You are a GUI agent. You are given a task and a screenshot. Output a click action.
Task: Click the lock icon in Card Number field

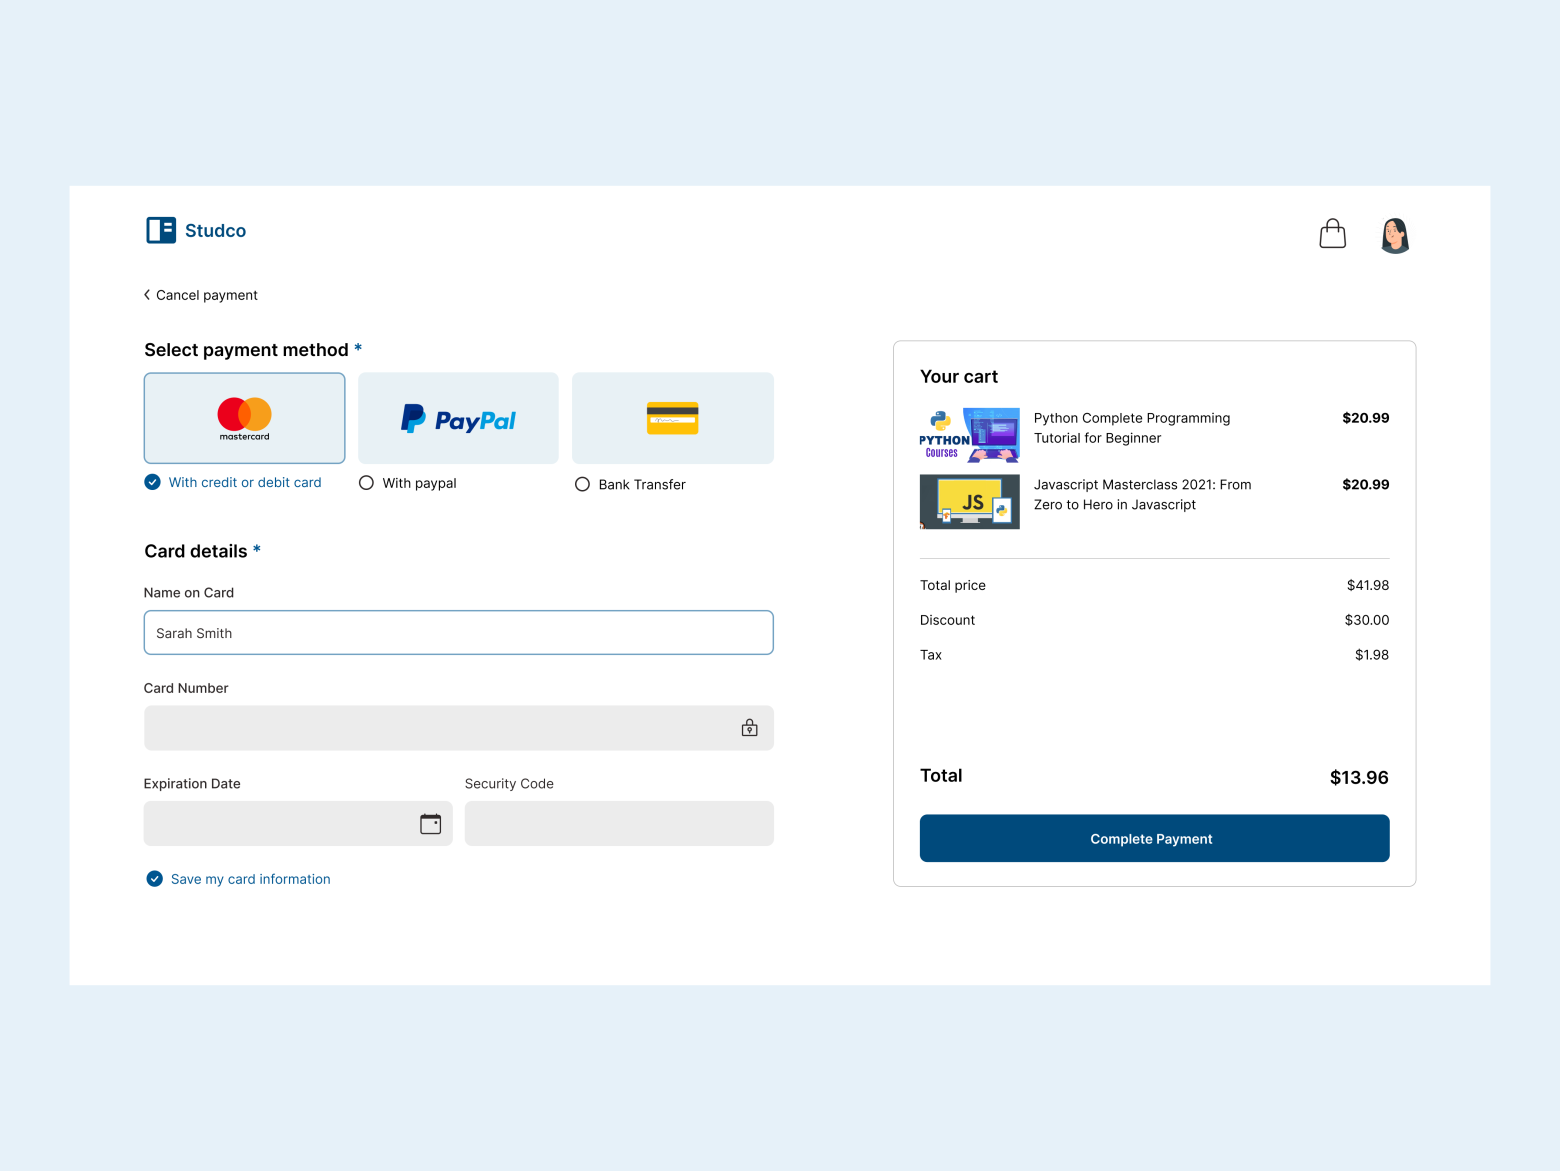pos(748,727)
